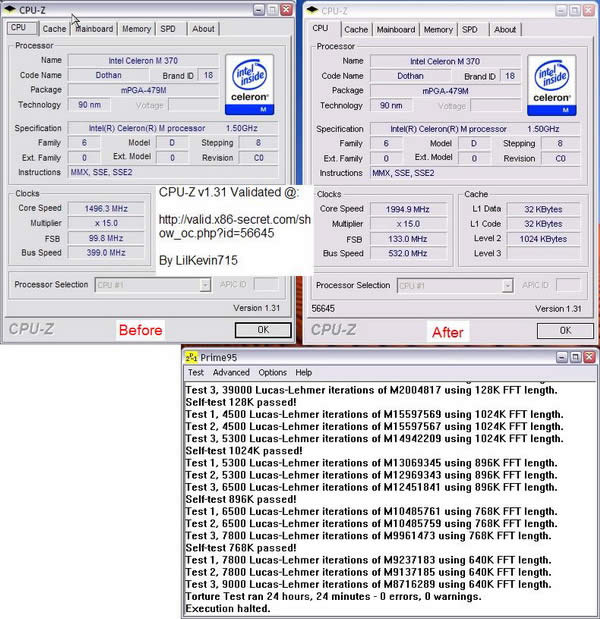
Task: Click Specification field in Before window
Action: [x=173, y=128]
